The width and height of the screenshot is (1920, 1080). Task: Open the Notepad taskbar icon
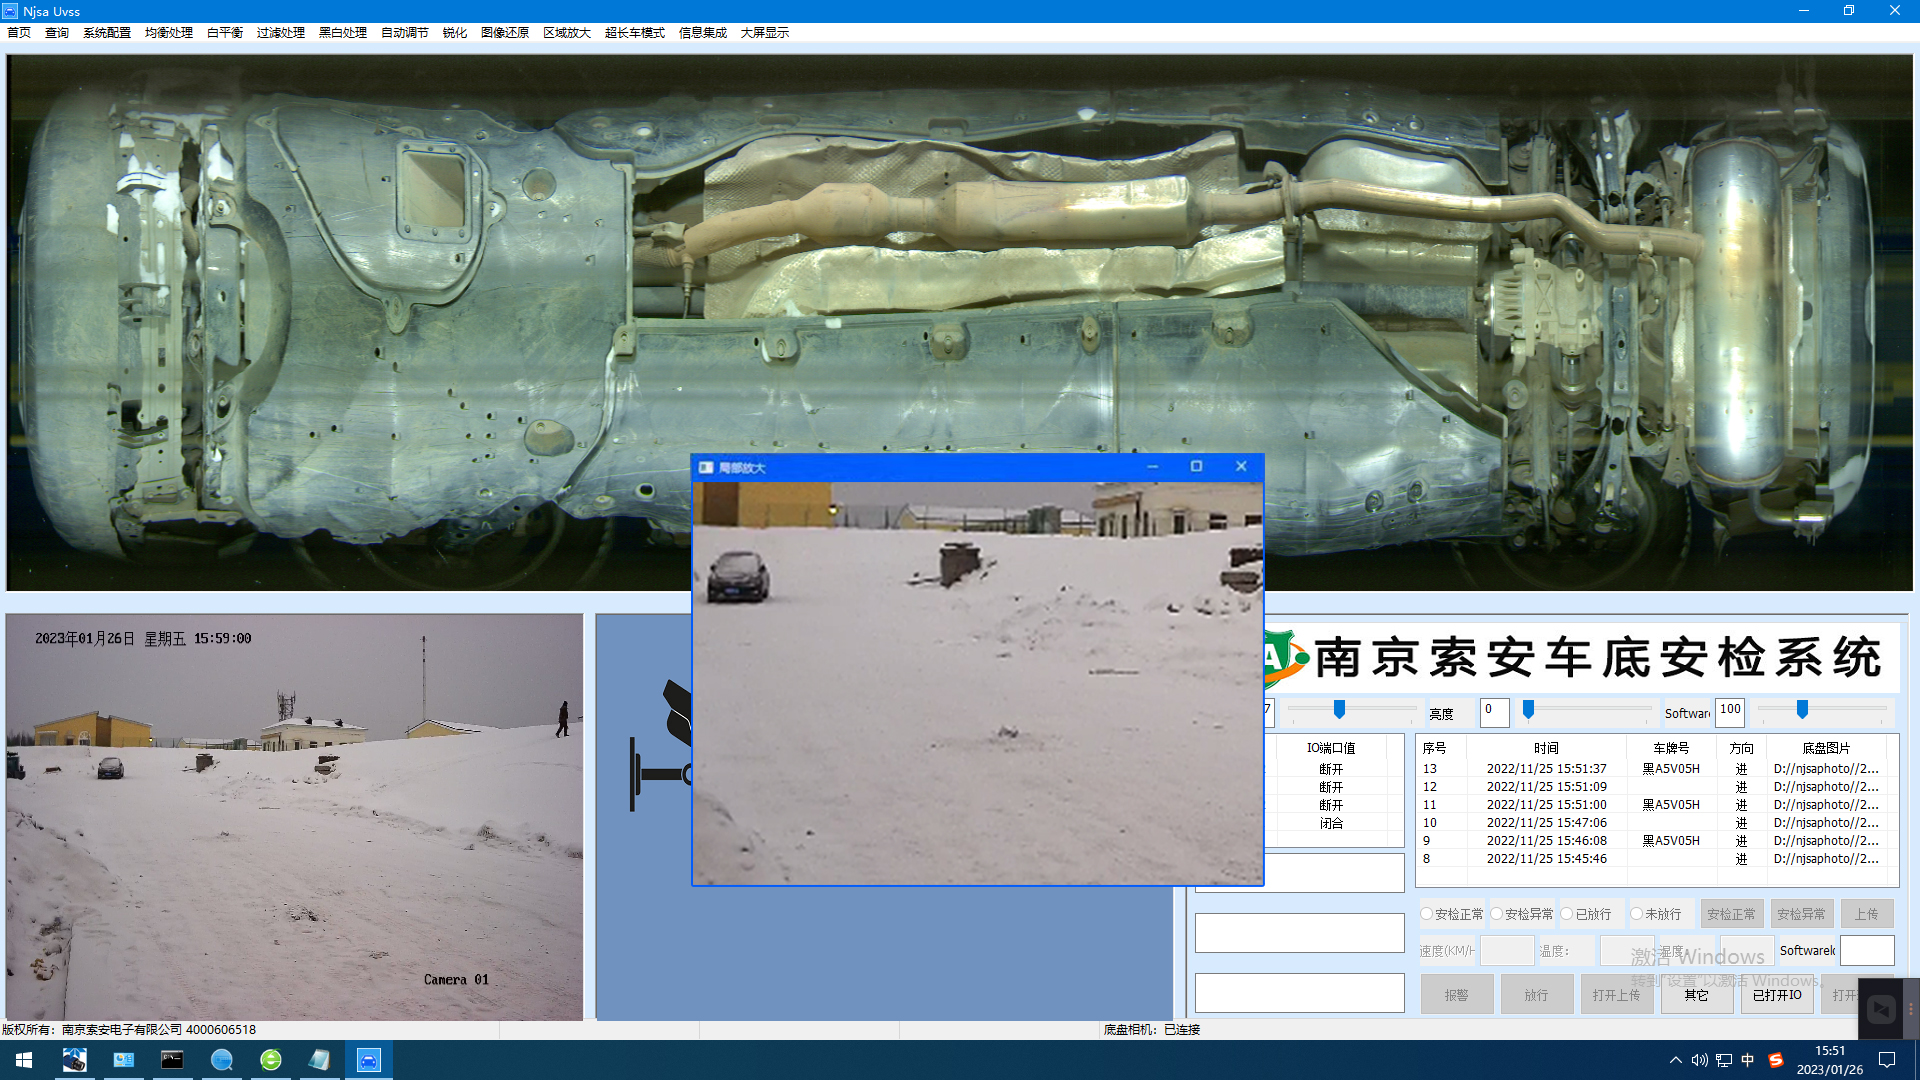click(320, 1060)
